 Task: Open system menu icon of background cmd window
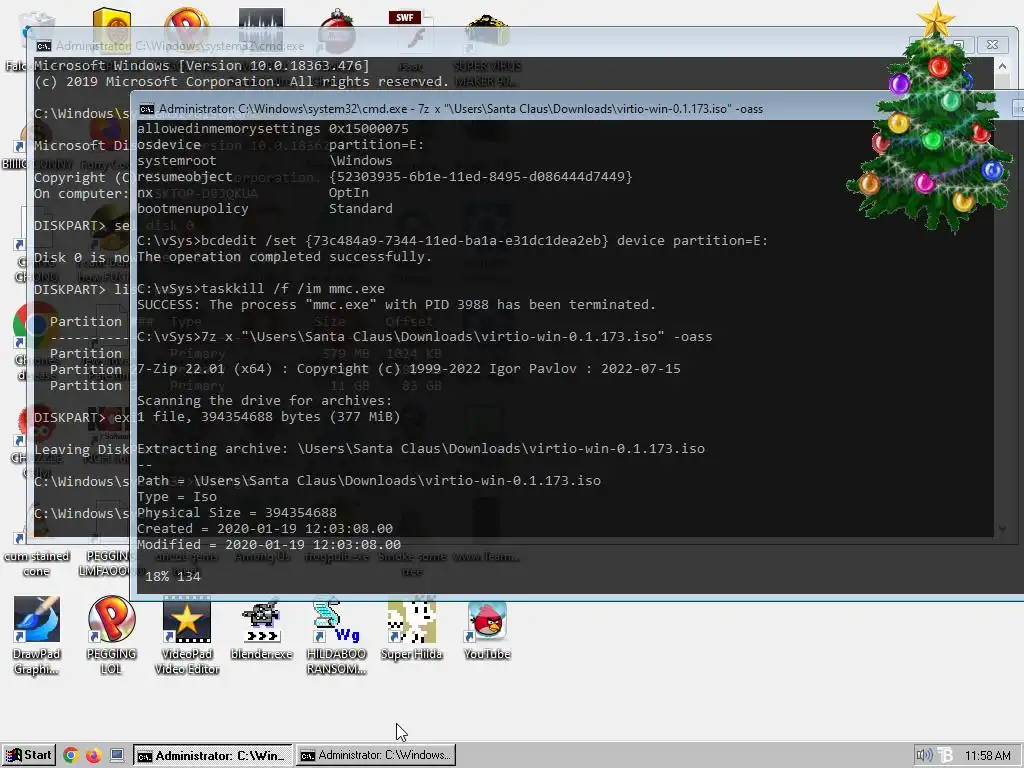44,46
